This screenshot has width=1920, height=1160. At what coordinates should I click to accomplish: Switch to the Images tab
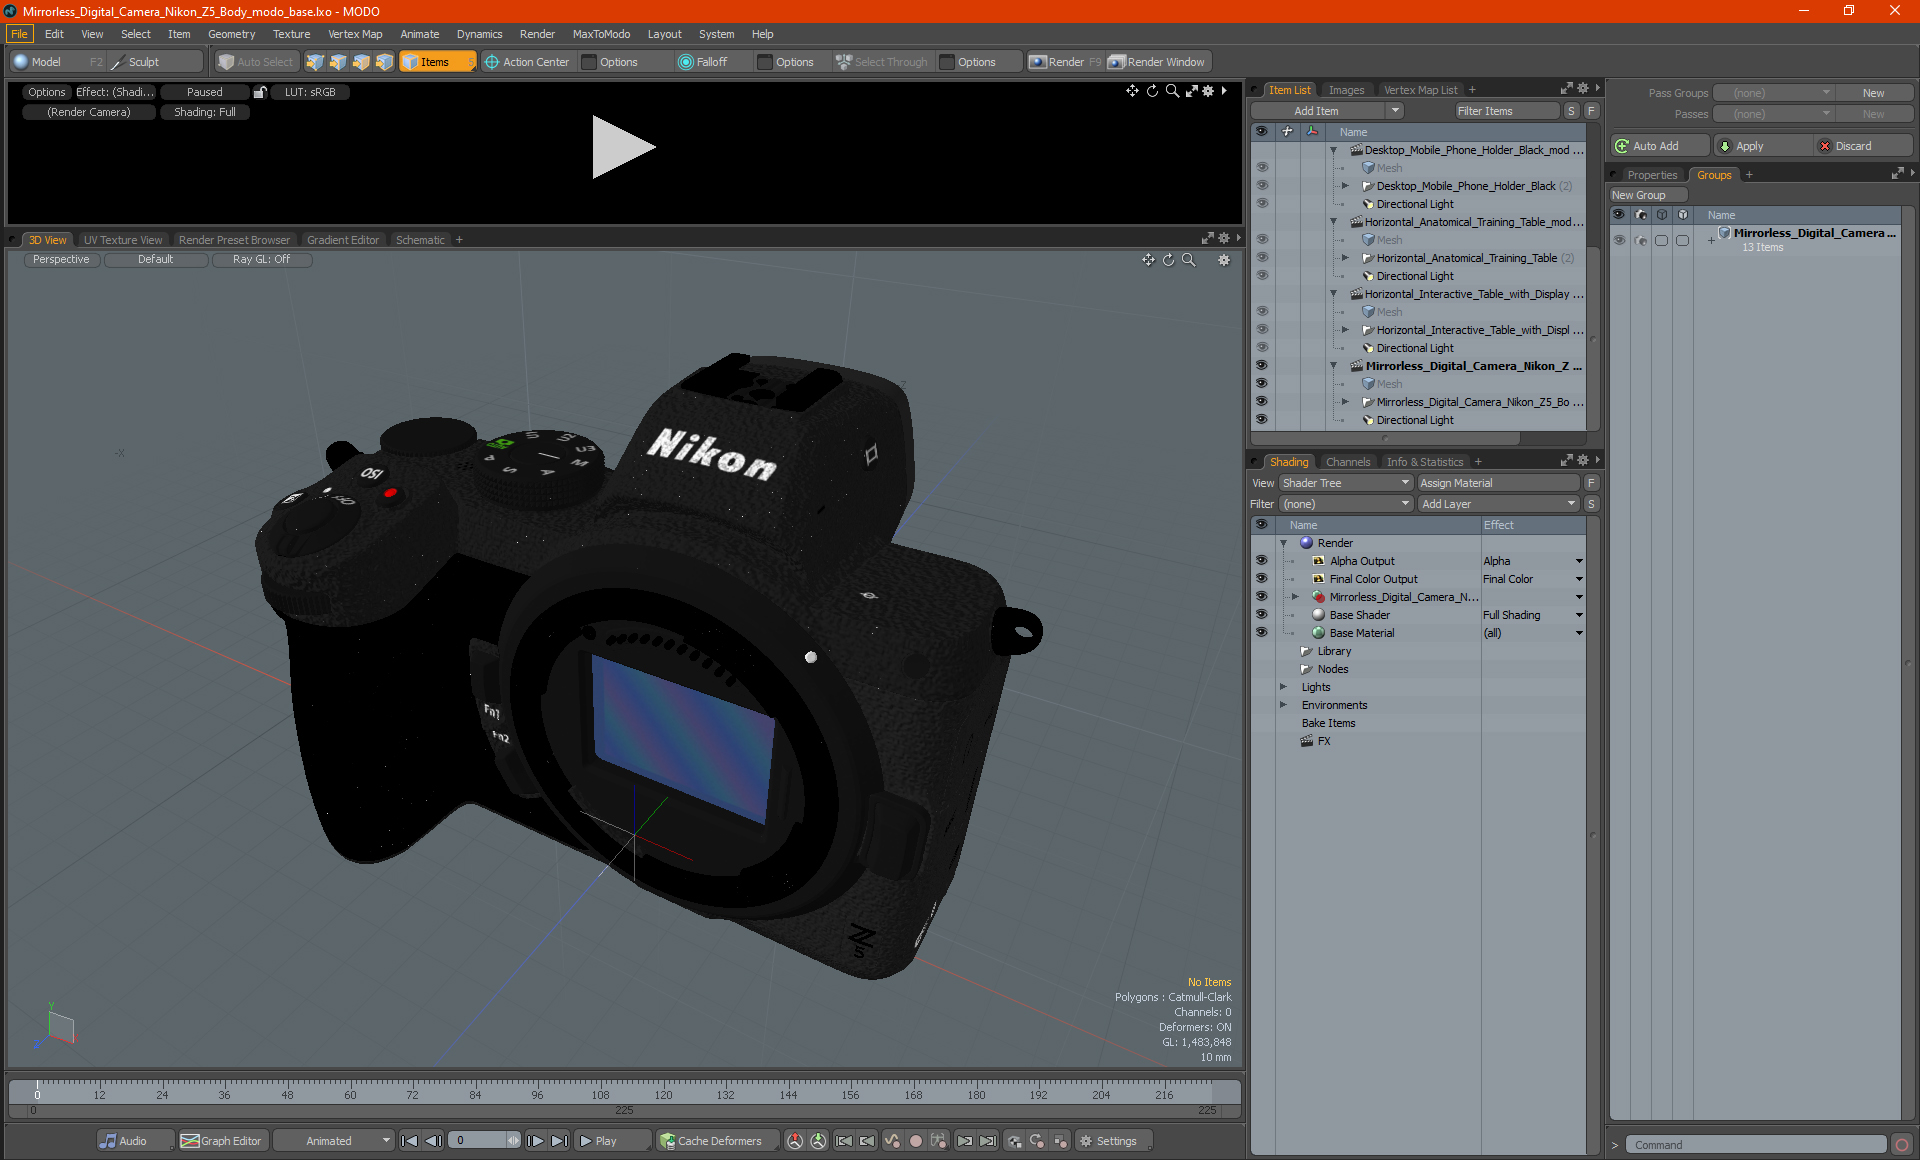click(x=1346, y=90)
